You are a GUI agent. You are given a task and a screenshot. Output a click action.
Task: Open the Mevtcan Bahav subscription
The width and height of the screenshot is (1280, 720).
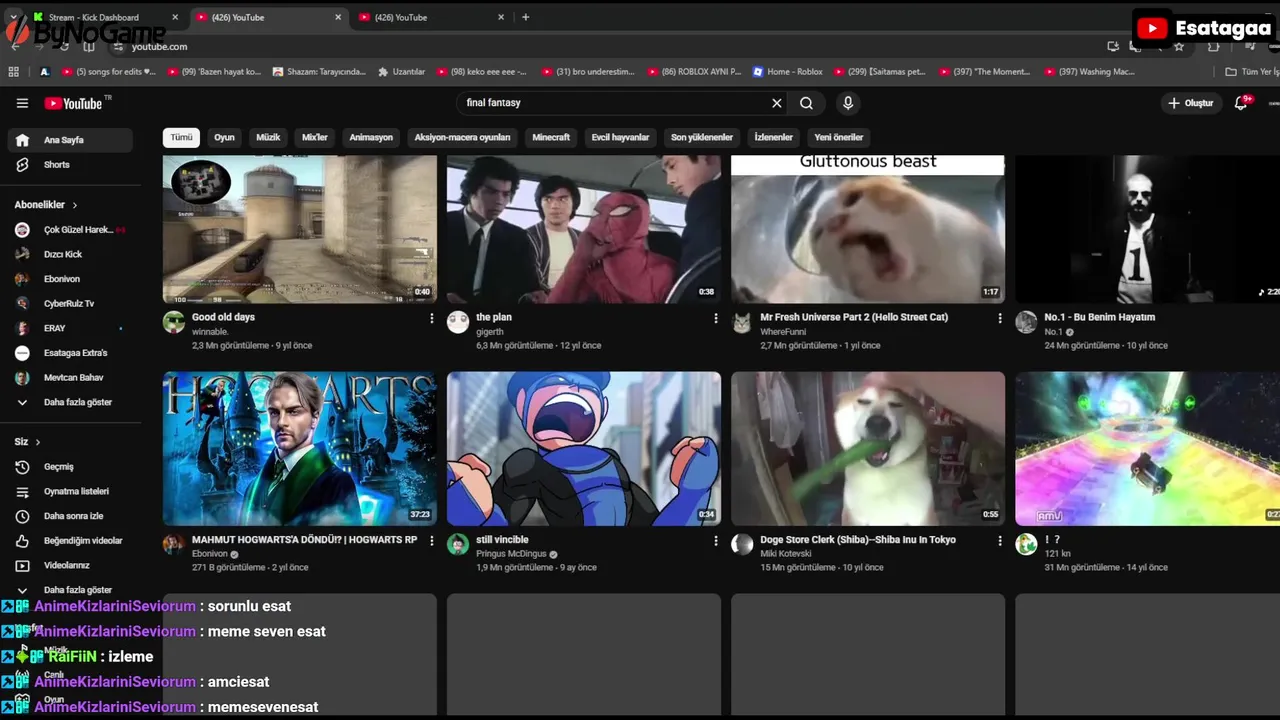[70, 378]
